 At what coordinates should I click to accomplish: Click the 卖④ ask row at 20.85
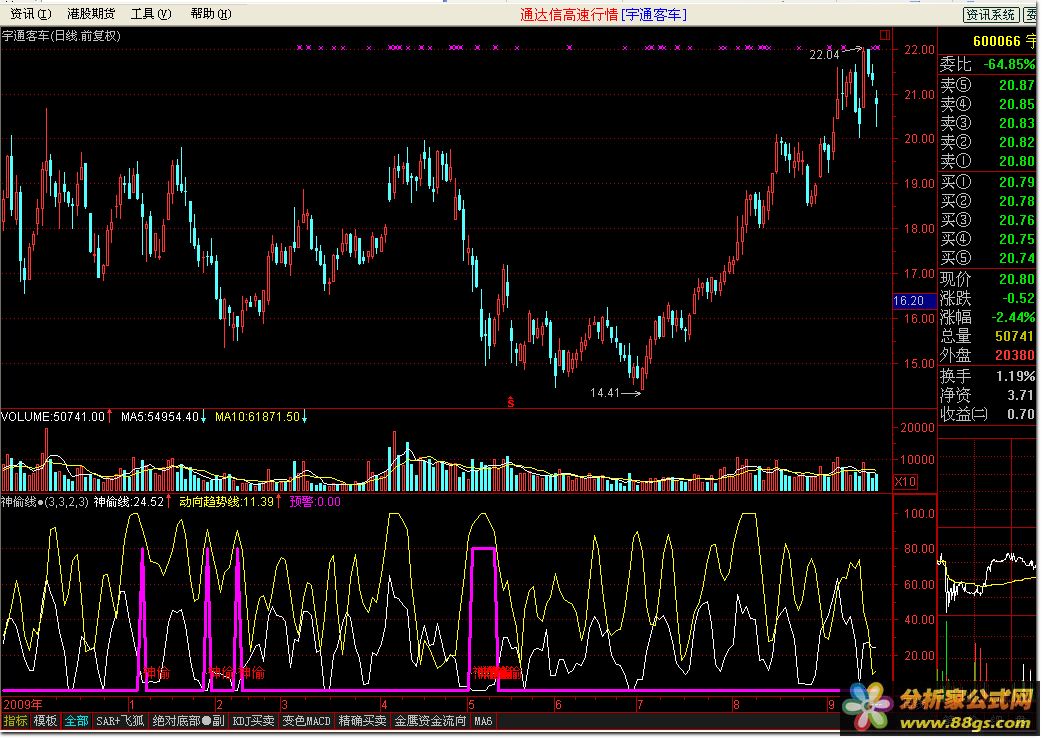[987, 104]
